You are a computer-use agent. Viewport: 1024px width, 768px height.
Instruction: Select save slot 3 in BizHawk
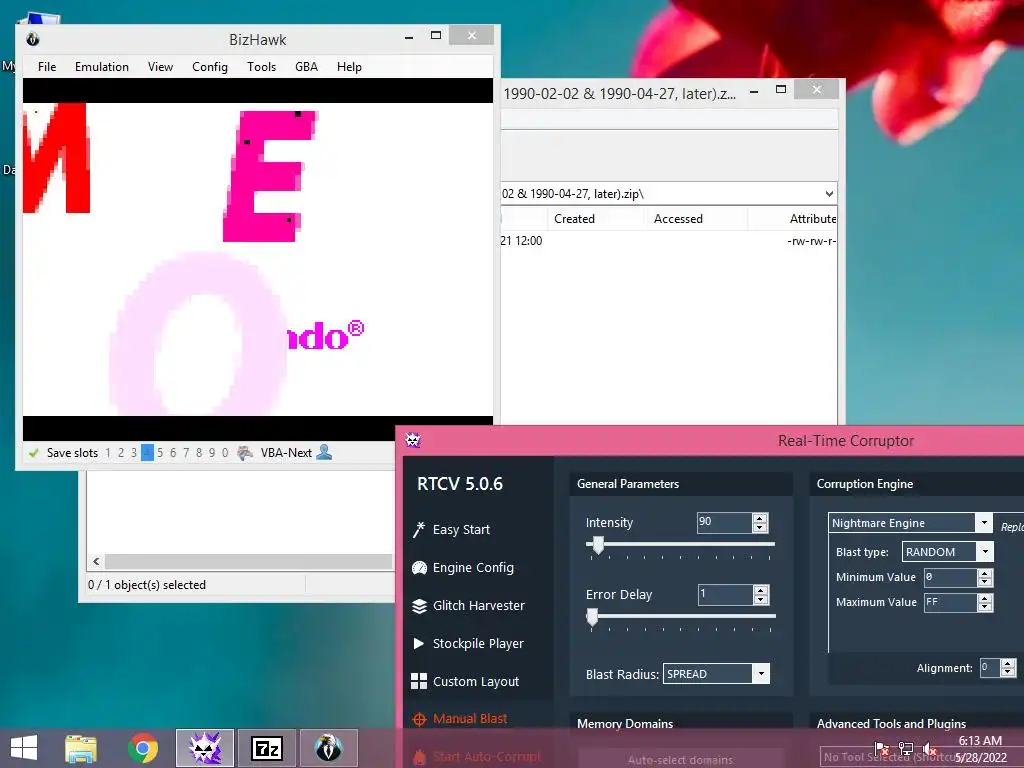pos(134,453)
